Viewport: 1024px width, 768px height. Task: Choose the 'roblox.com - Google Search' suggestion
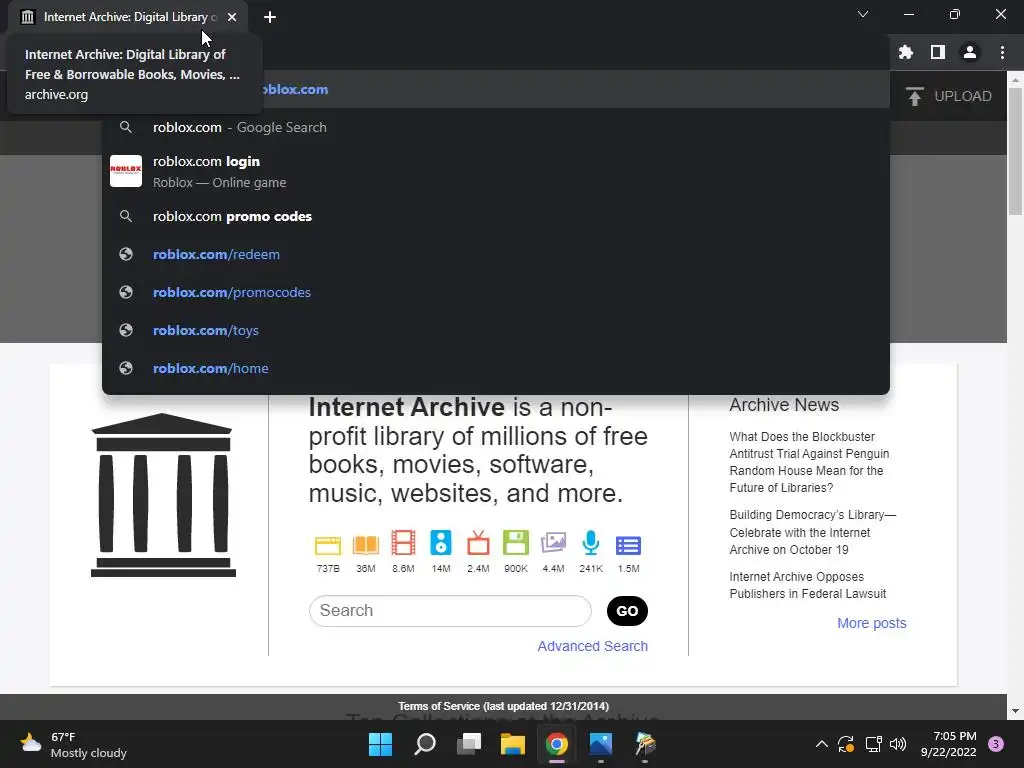pos(496,127)
